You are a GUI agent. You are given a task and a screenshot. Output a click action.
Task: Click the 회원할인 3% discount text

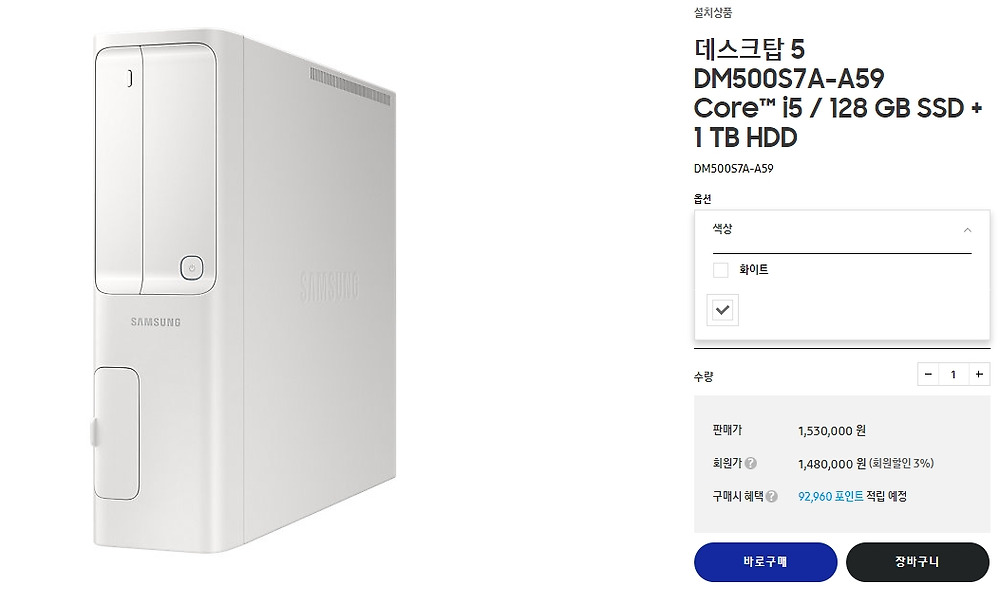901,463
